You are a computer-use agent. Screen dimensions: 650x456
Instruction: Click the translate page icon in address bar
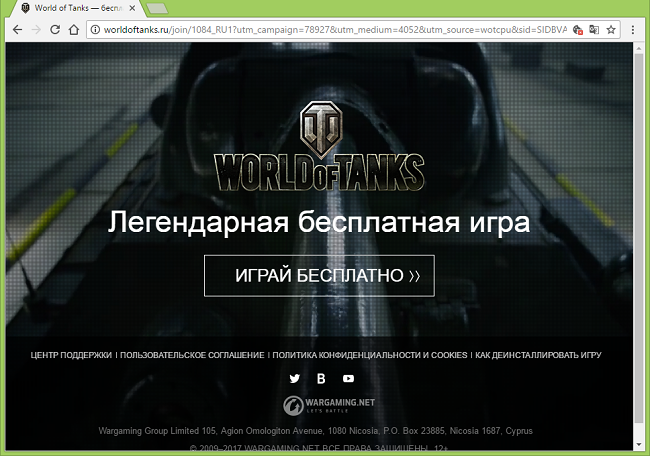(x=596, y=30)
